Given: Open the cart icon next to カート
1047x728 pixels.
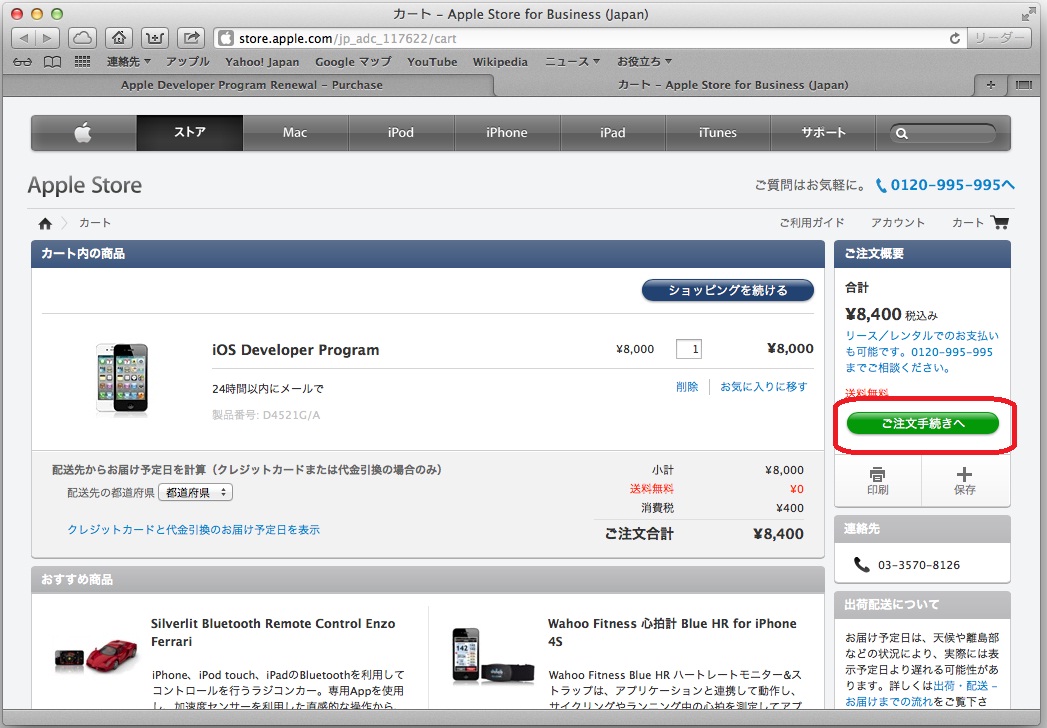Looking at the screenshot, I should tap(999, 222).
